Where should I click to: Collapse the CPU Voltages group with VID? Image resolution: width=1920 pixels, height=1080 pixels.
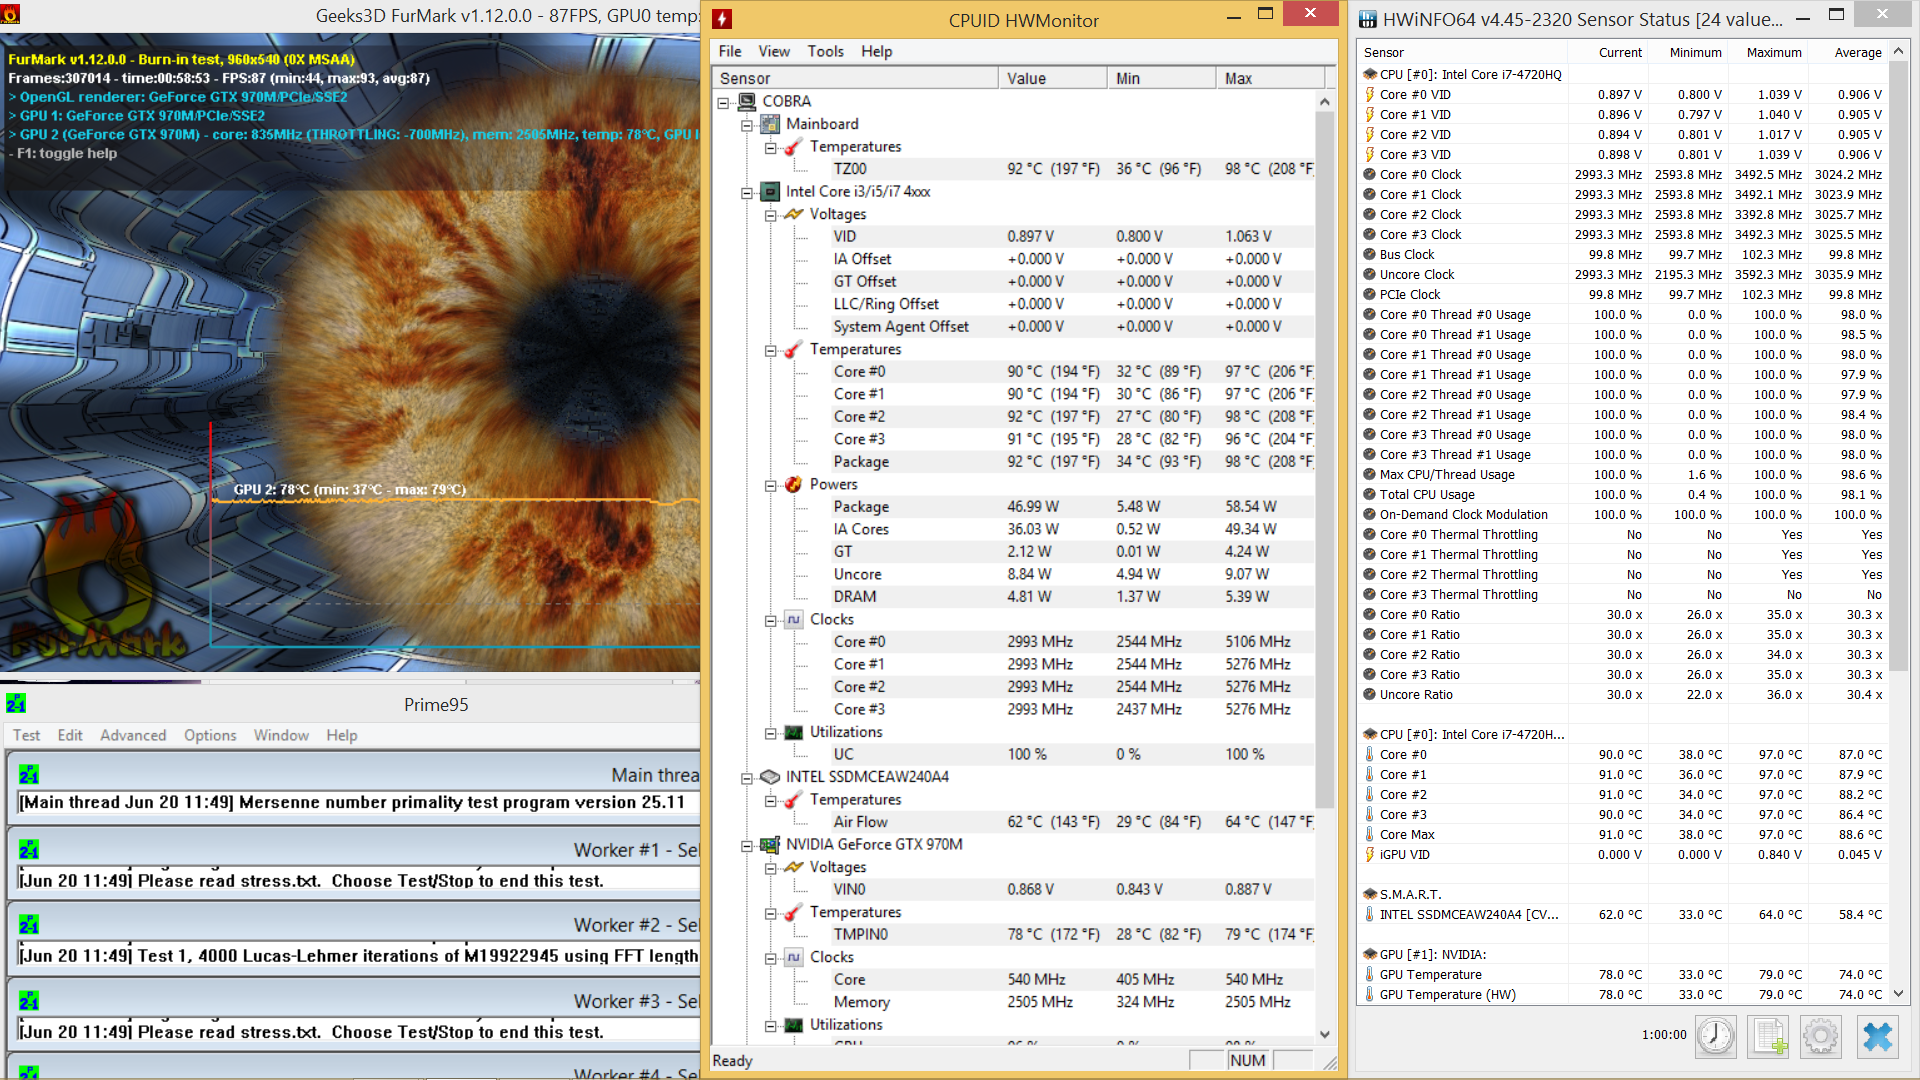tap(771, 215)
